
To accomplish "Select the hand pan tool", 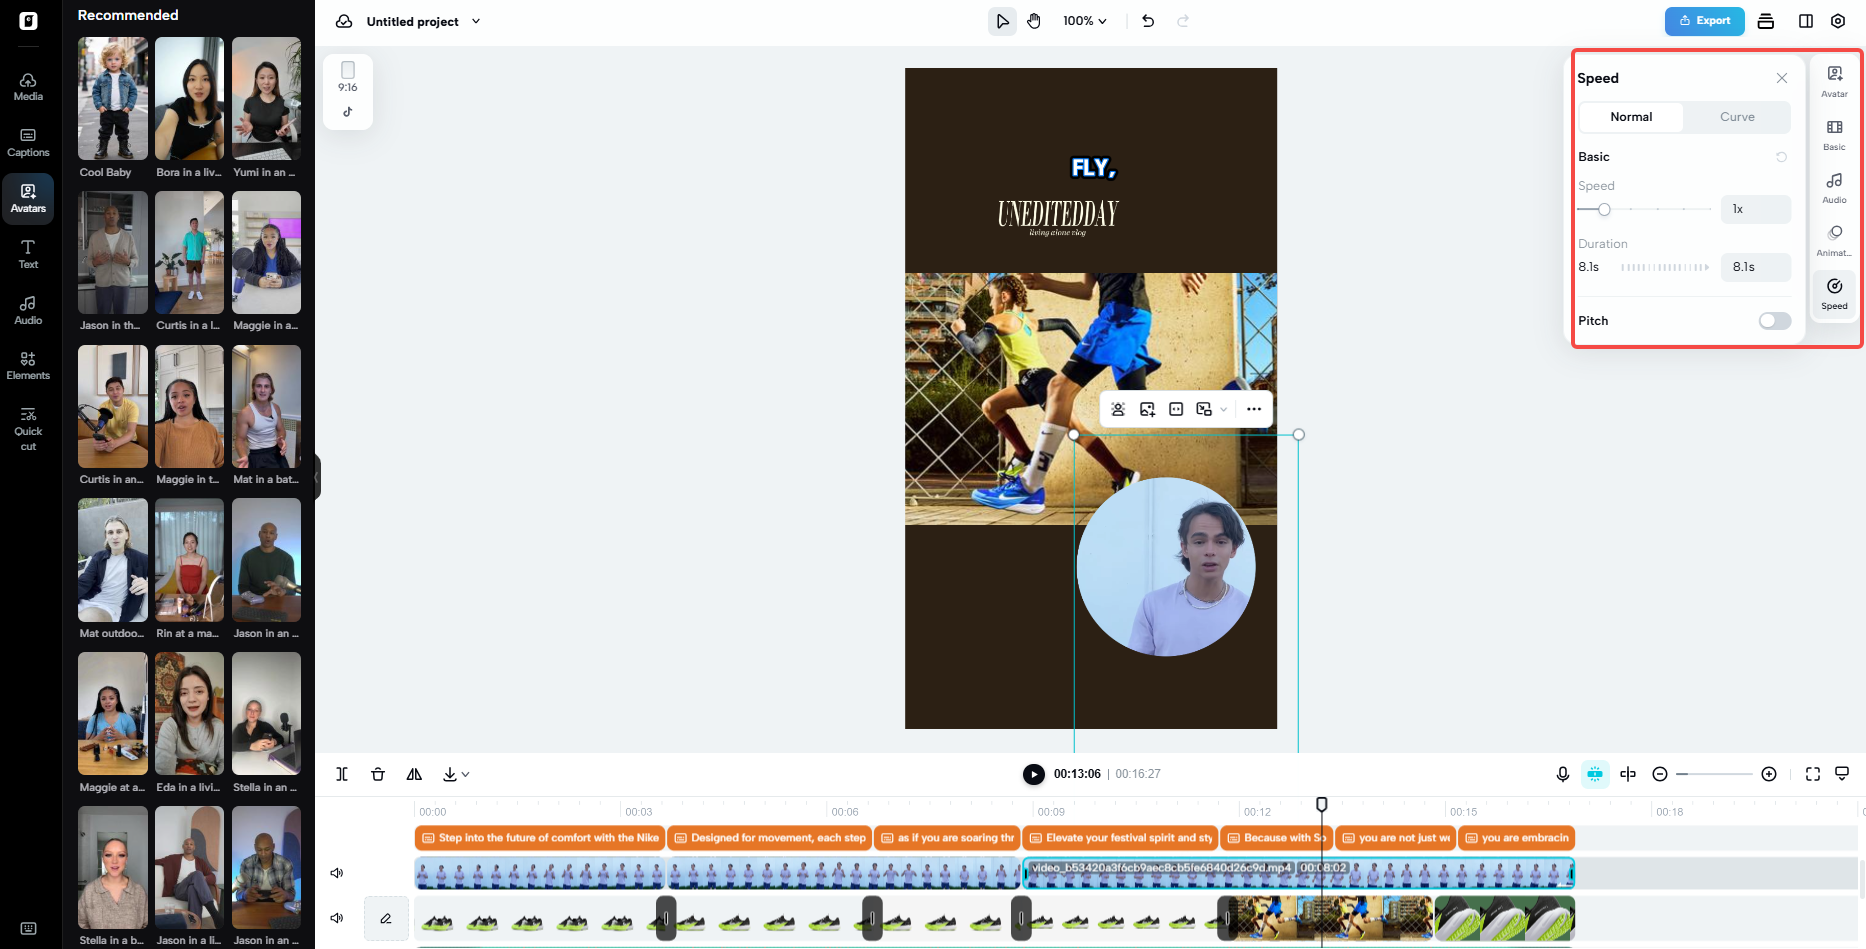I will [x=1034, y=21].
